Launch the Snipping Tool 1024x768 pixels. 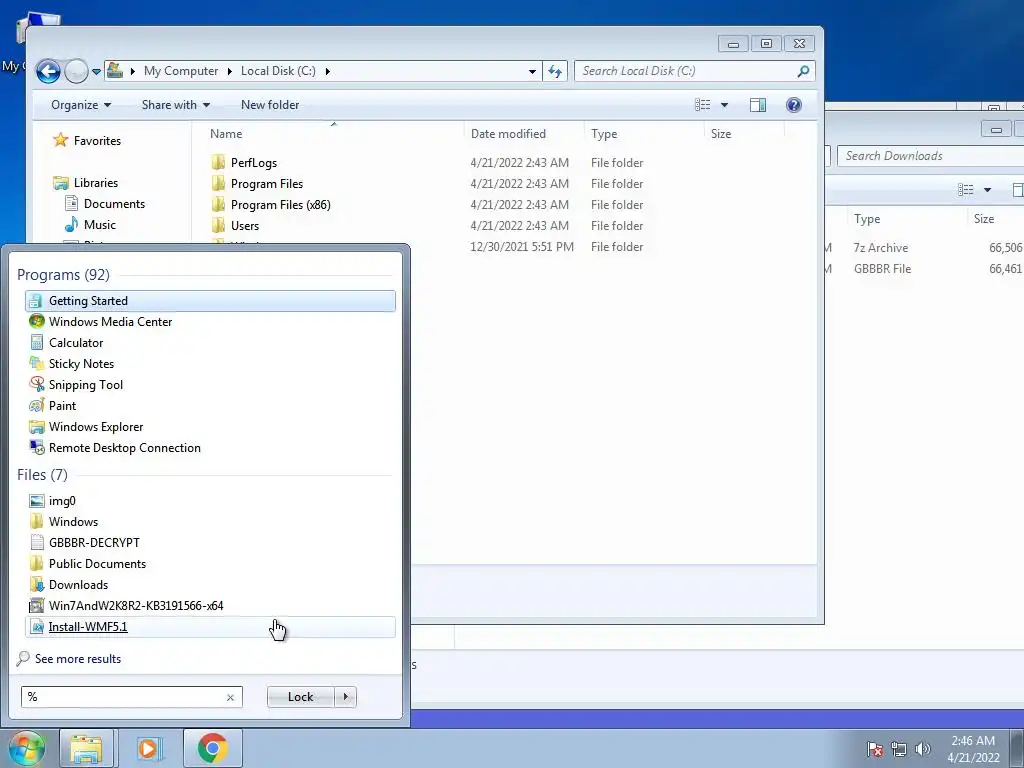tap(210, 384)
